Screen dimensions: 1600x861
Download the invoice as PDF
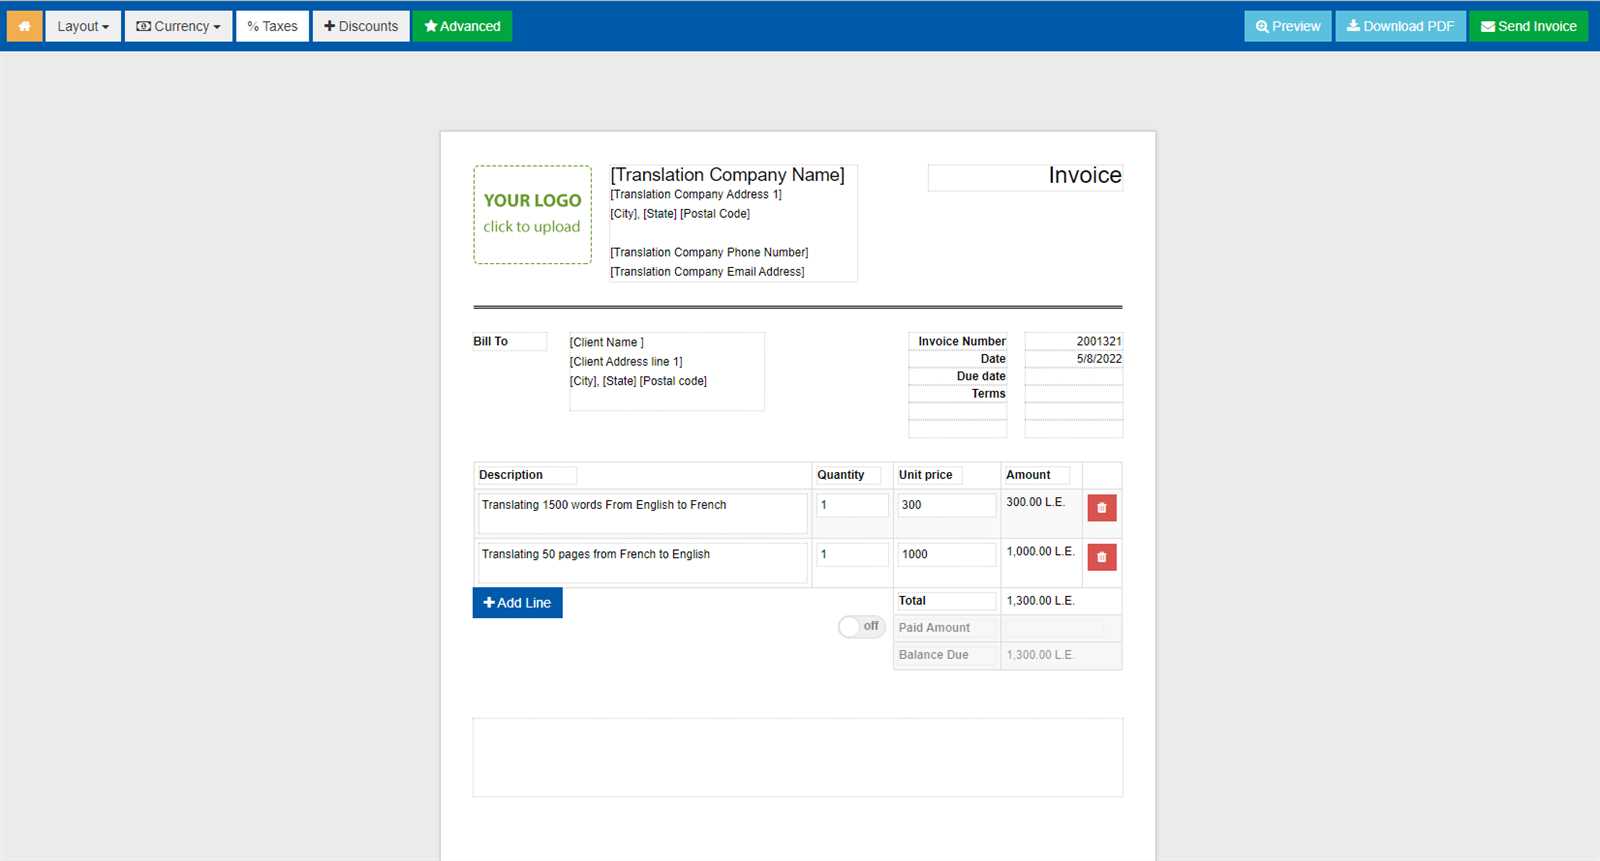coord(1400,26)
